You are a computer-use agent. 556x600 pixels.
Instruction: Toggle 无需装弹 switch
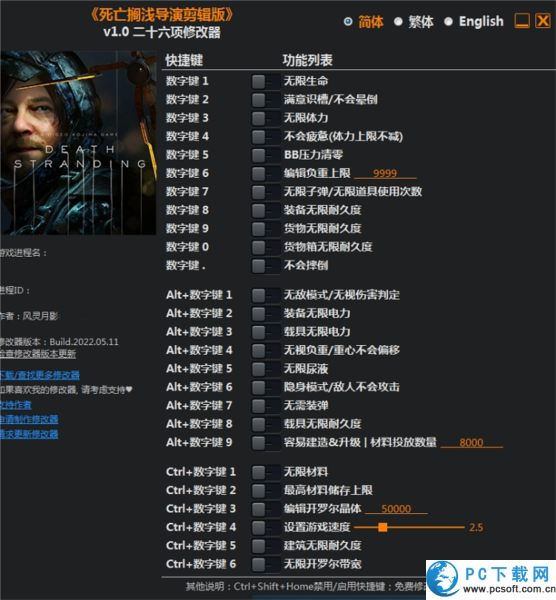point(265,406)
